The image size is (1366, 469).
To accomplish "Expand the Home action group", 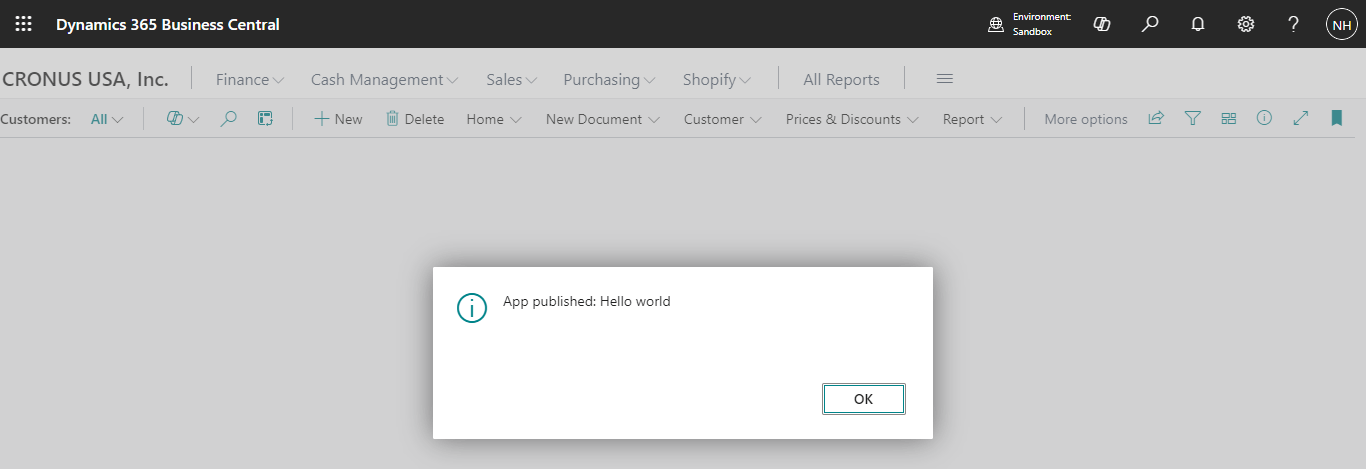I will click(494, 119).
